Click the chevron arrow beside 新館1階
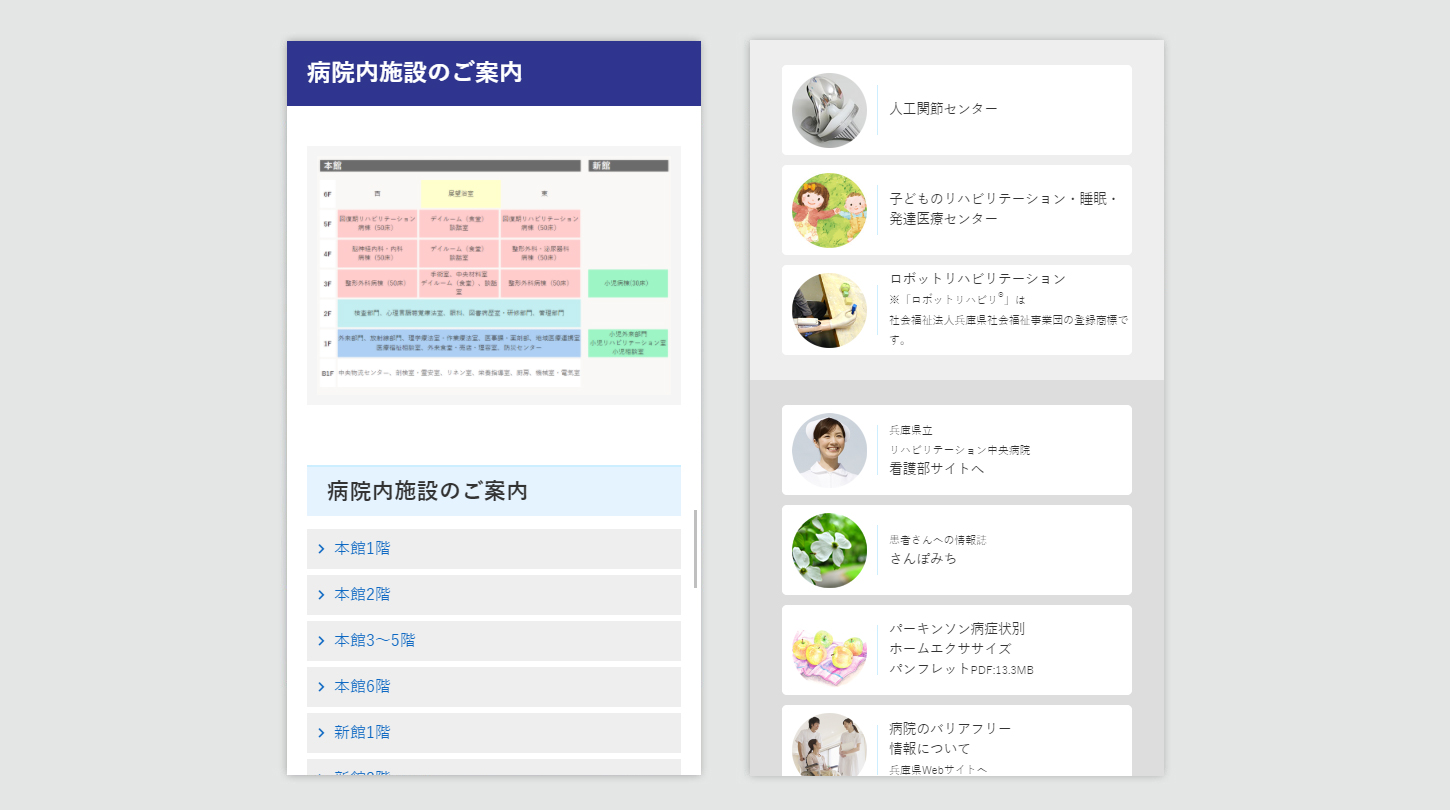The height and width of the screenshot is (810, 1450). click(x=321, y=733)
